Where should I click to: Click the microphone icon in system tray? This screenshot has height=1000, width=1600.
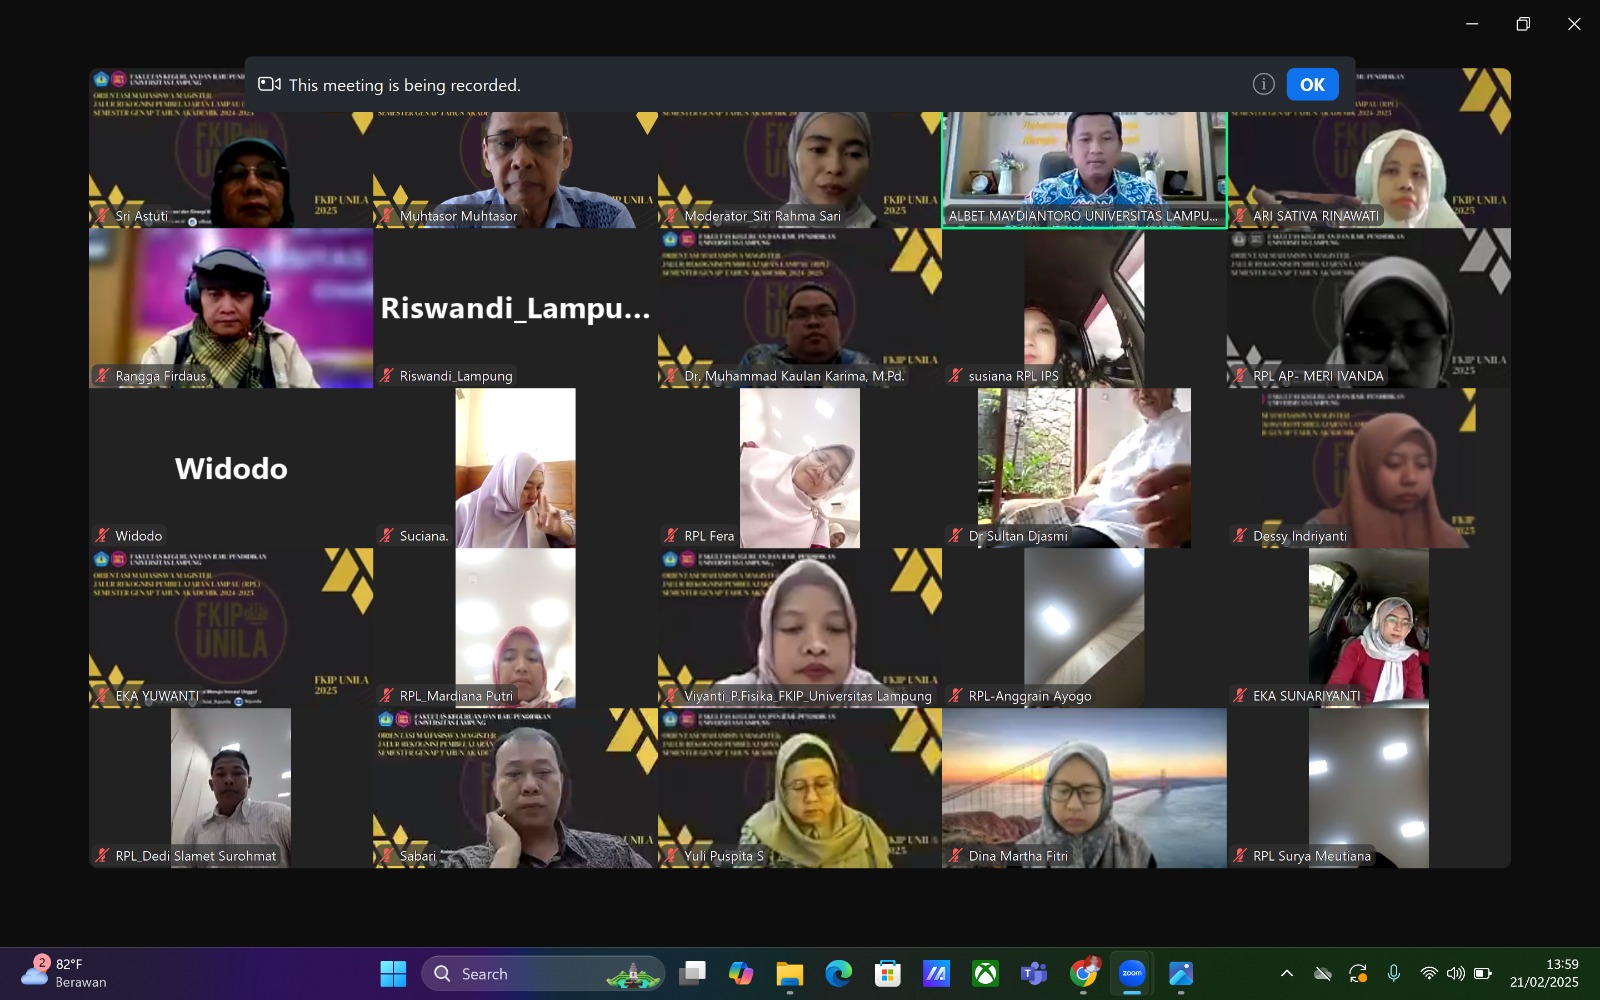pos(1394,973)
